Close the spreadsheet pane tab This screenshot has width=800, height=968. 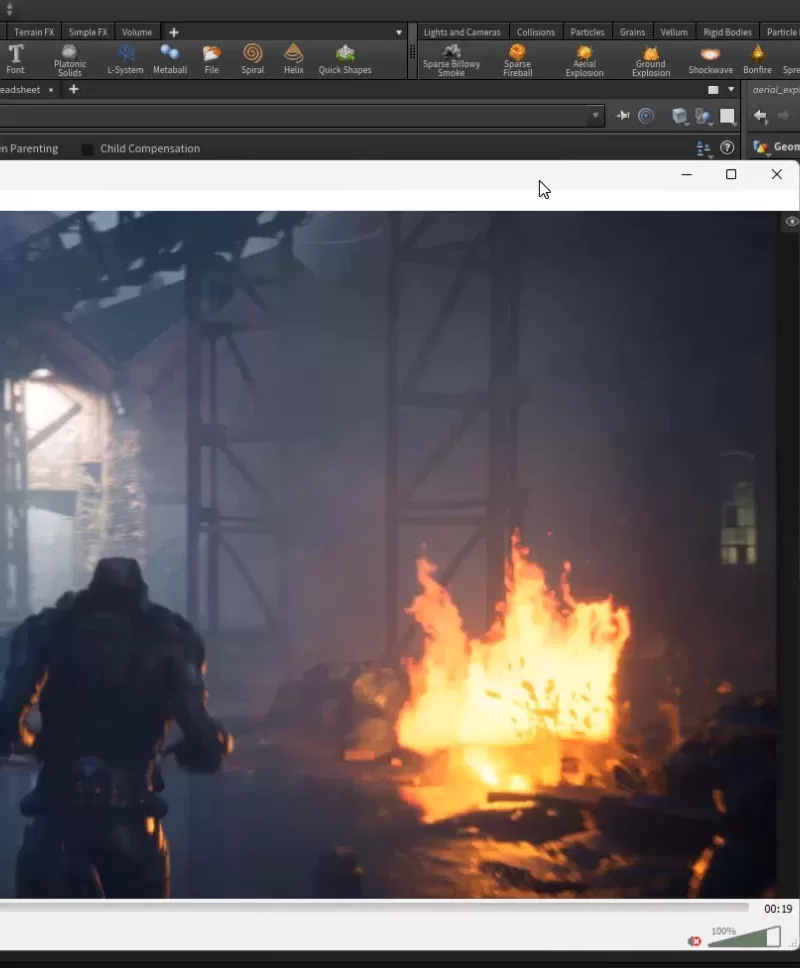[51, 90]
